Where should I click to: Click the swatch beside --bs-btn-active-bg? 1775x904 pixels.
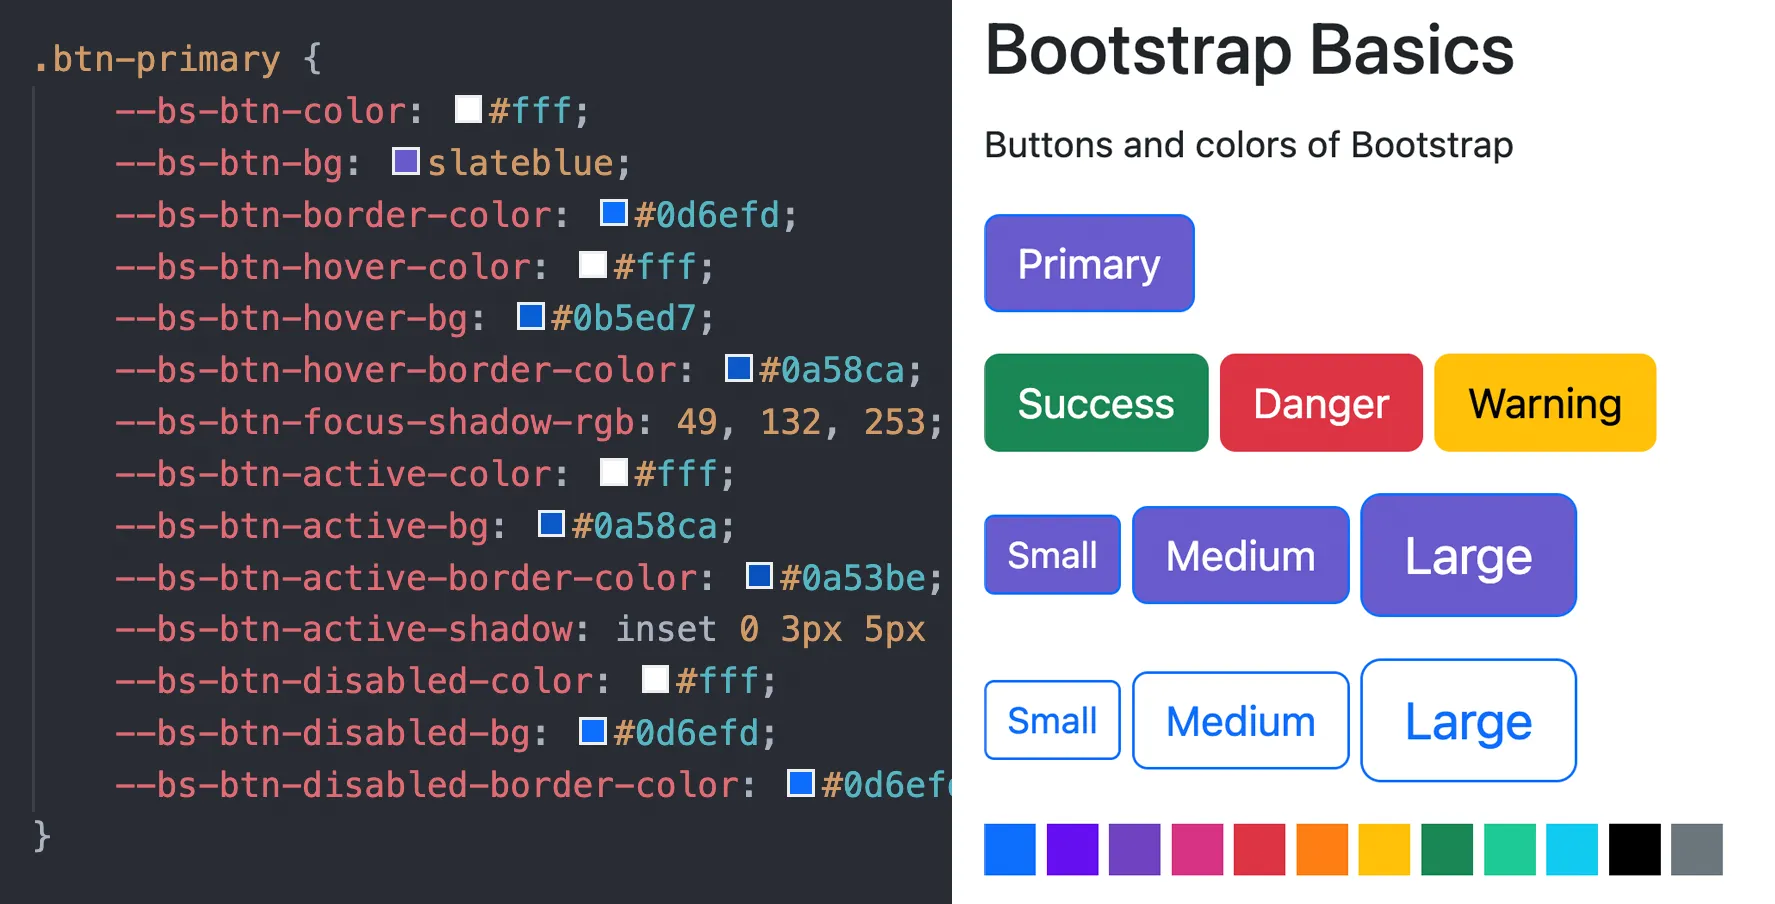pos(551,524)
